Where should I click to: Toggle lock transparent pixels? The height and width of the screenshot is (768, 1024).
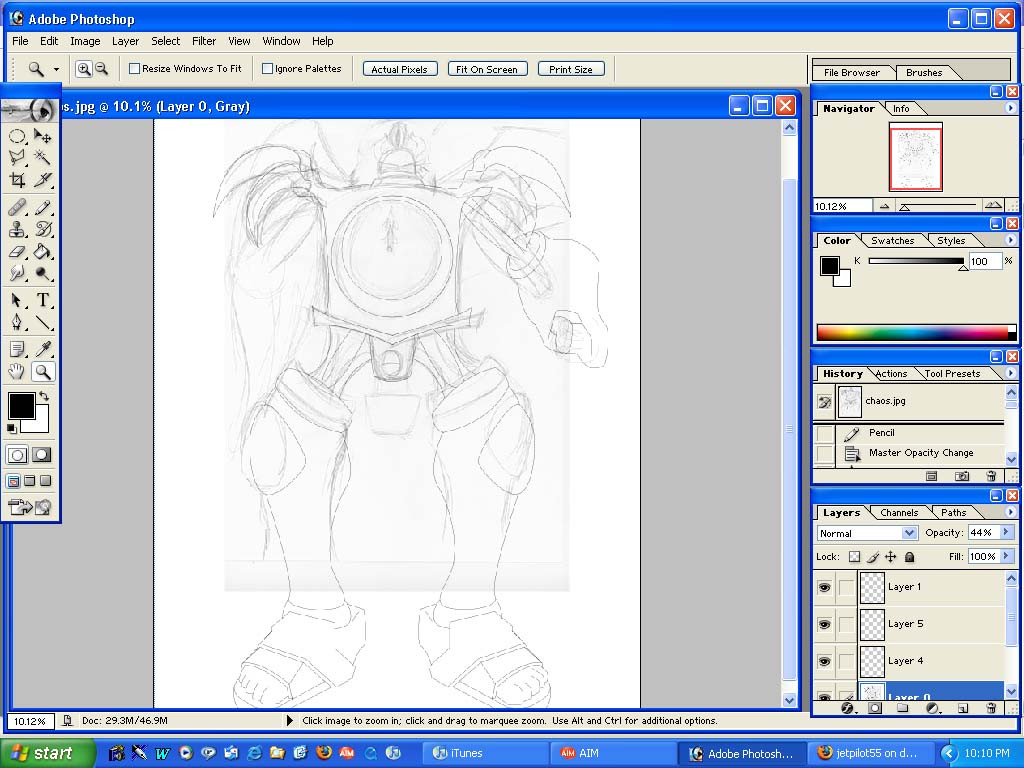(854, 557)
